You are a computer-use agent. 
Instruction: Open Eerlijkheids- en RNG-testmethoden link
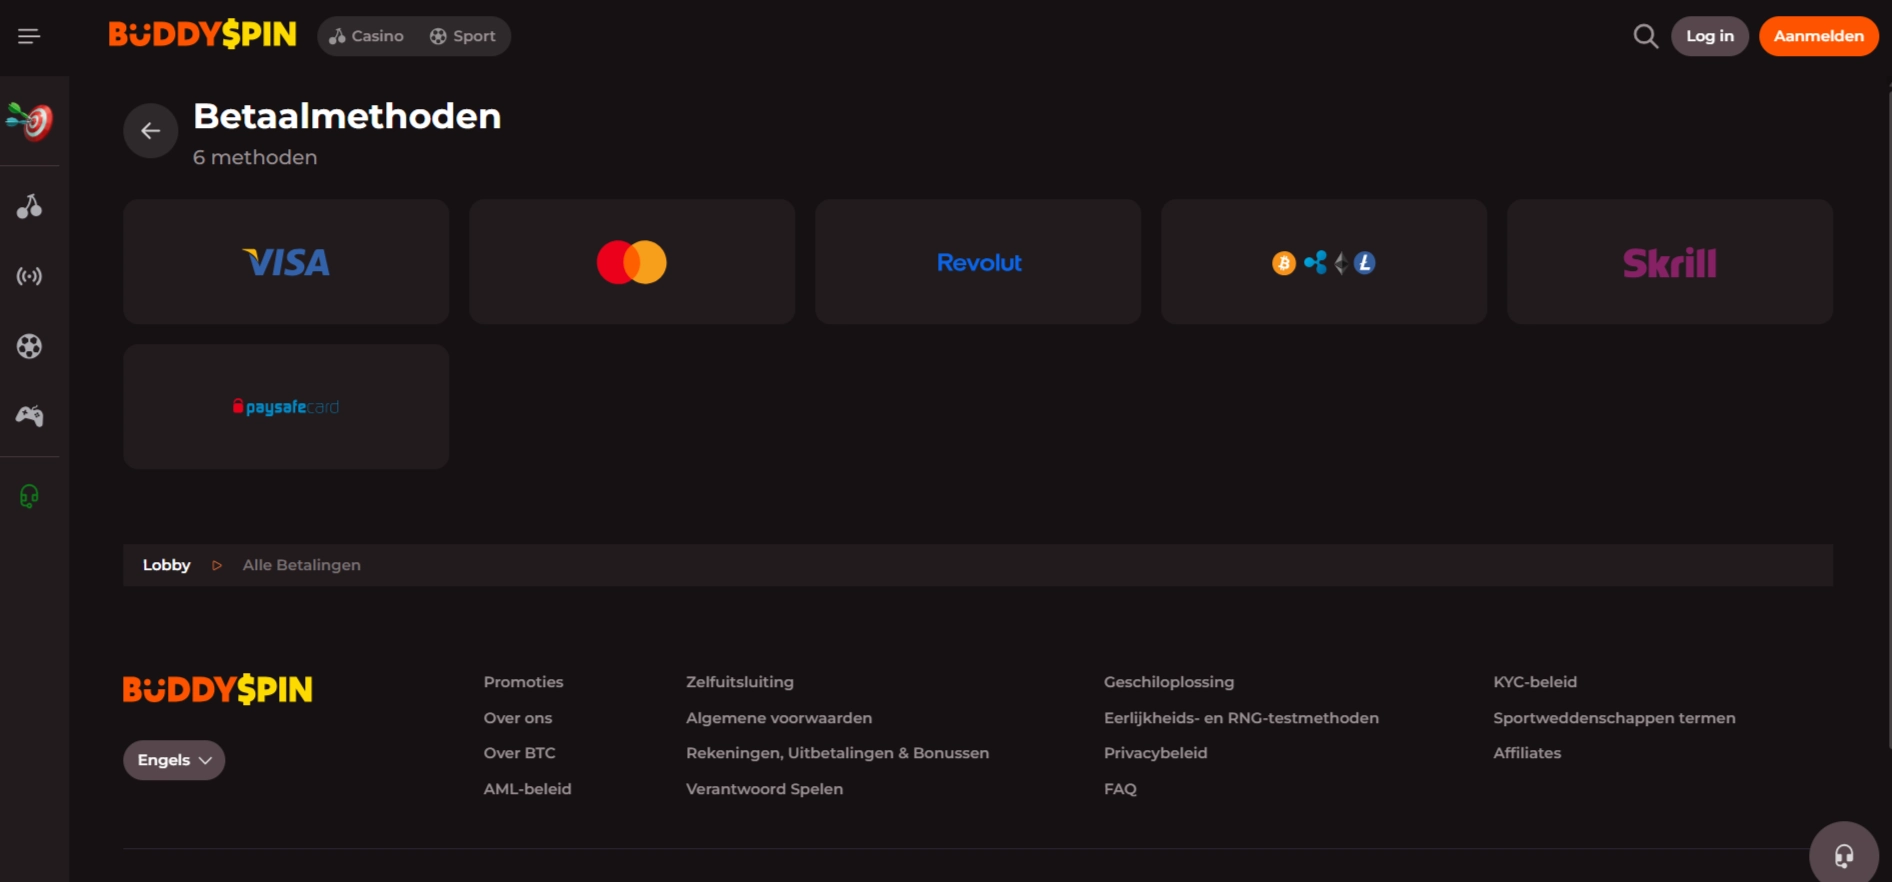click(1241, 718)
